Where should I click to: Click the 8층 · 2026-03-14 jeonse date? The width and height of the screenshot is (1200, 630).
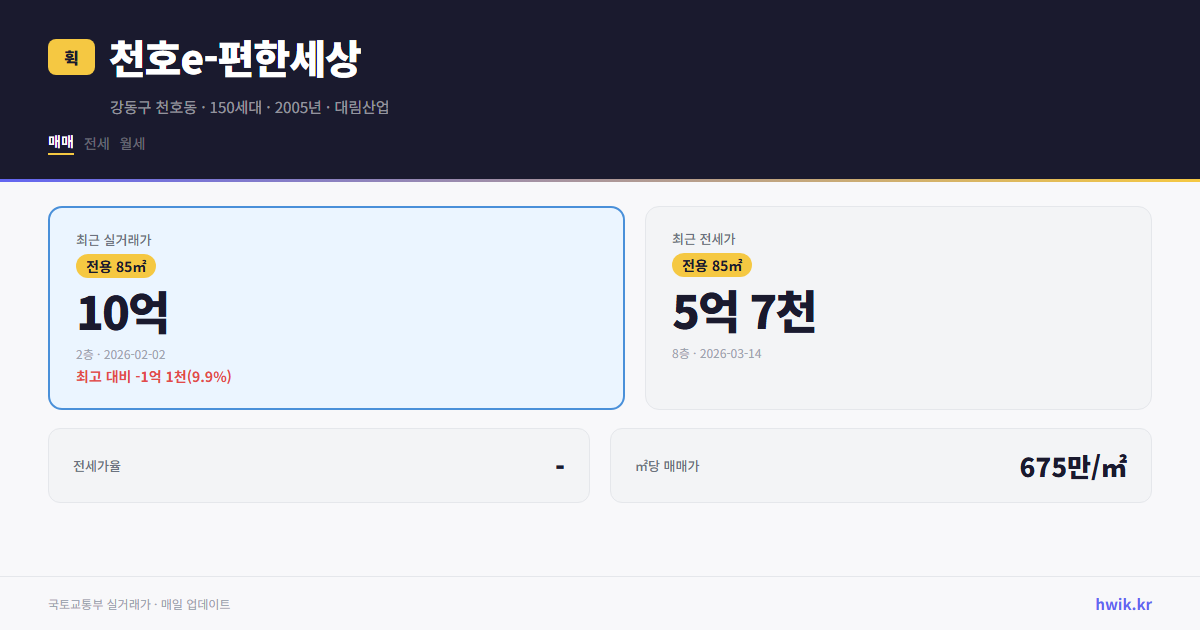click(x=717, y=354)
